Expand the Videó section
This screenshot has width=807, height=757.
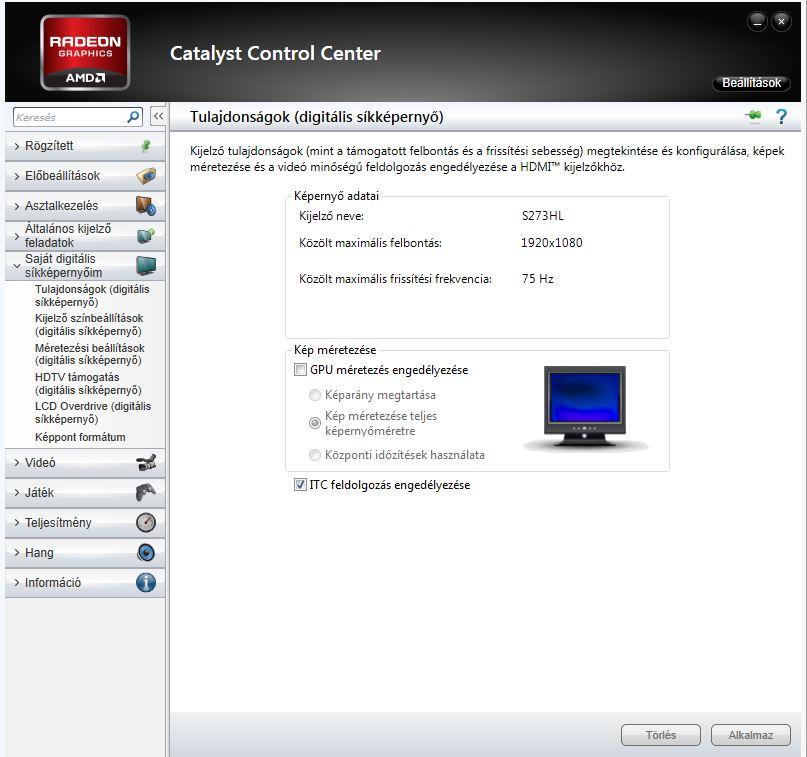(85, 463)
